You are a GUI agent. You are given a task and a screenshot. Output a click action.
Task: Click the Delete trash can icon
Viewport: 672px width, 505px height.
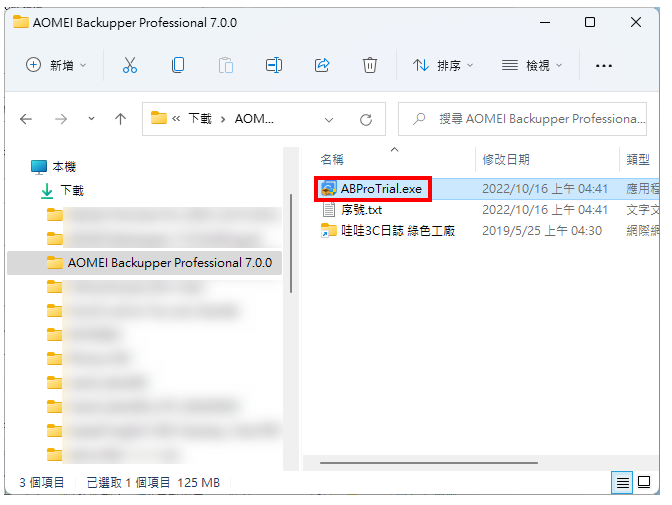click(x=370, y=65)
